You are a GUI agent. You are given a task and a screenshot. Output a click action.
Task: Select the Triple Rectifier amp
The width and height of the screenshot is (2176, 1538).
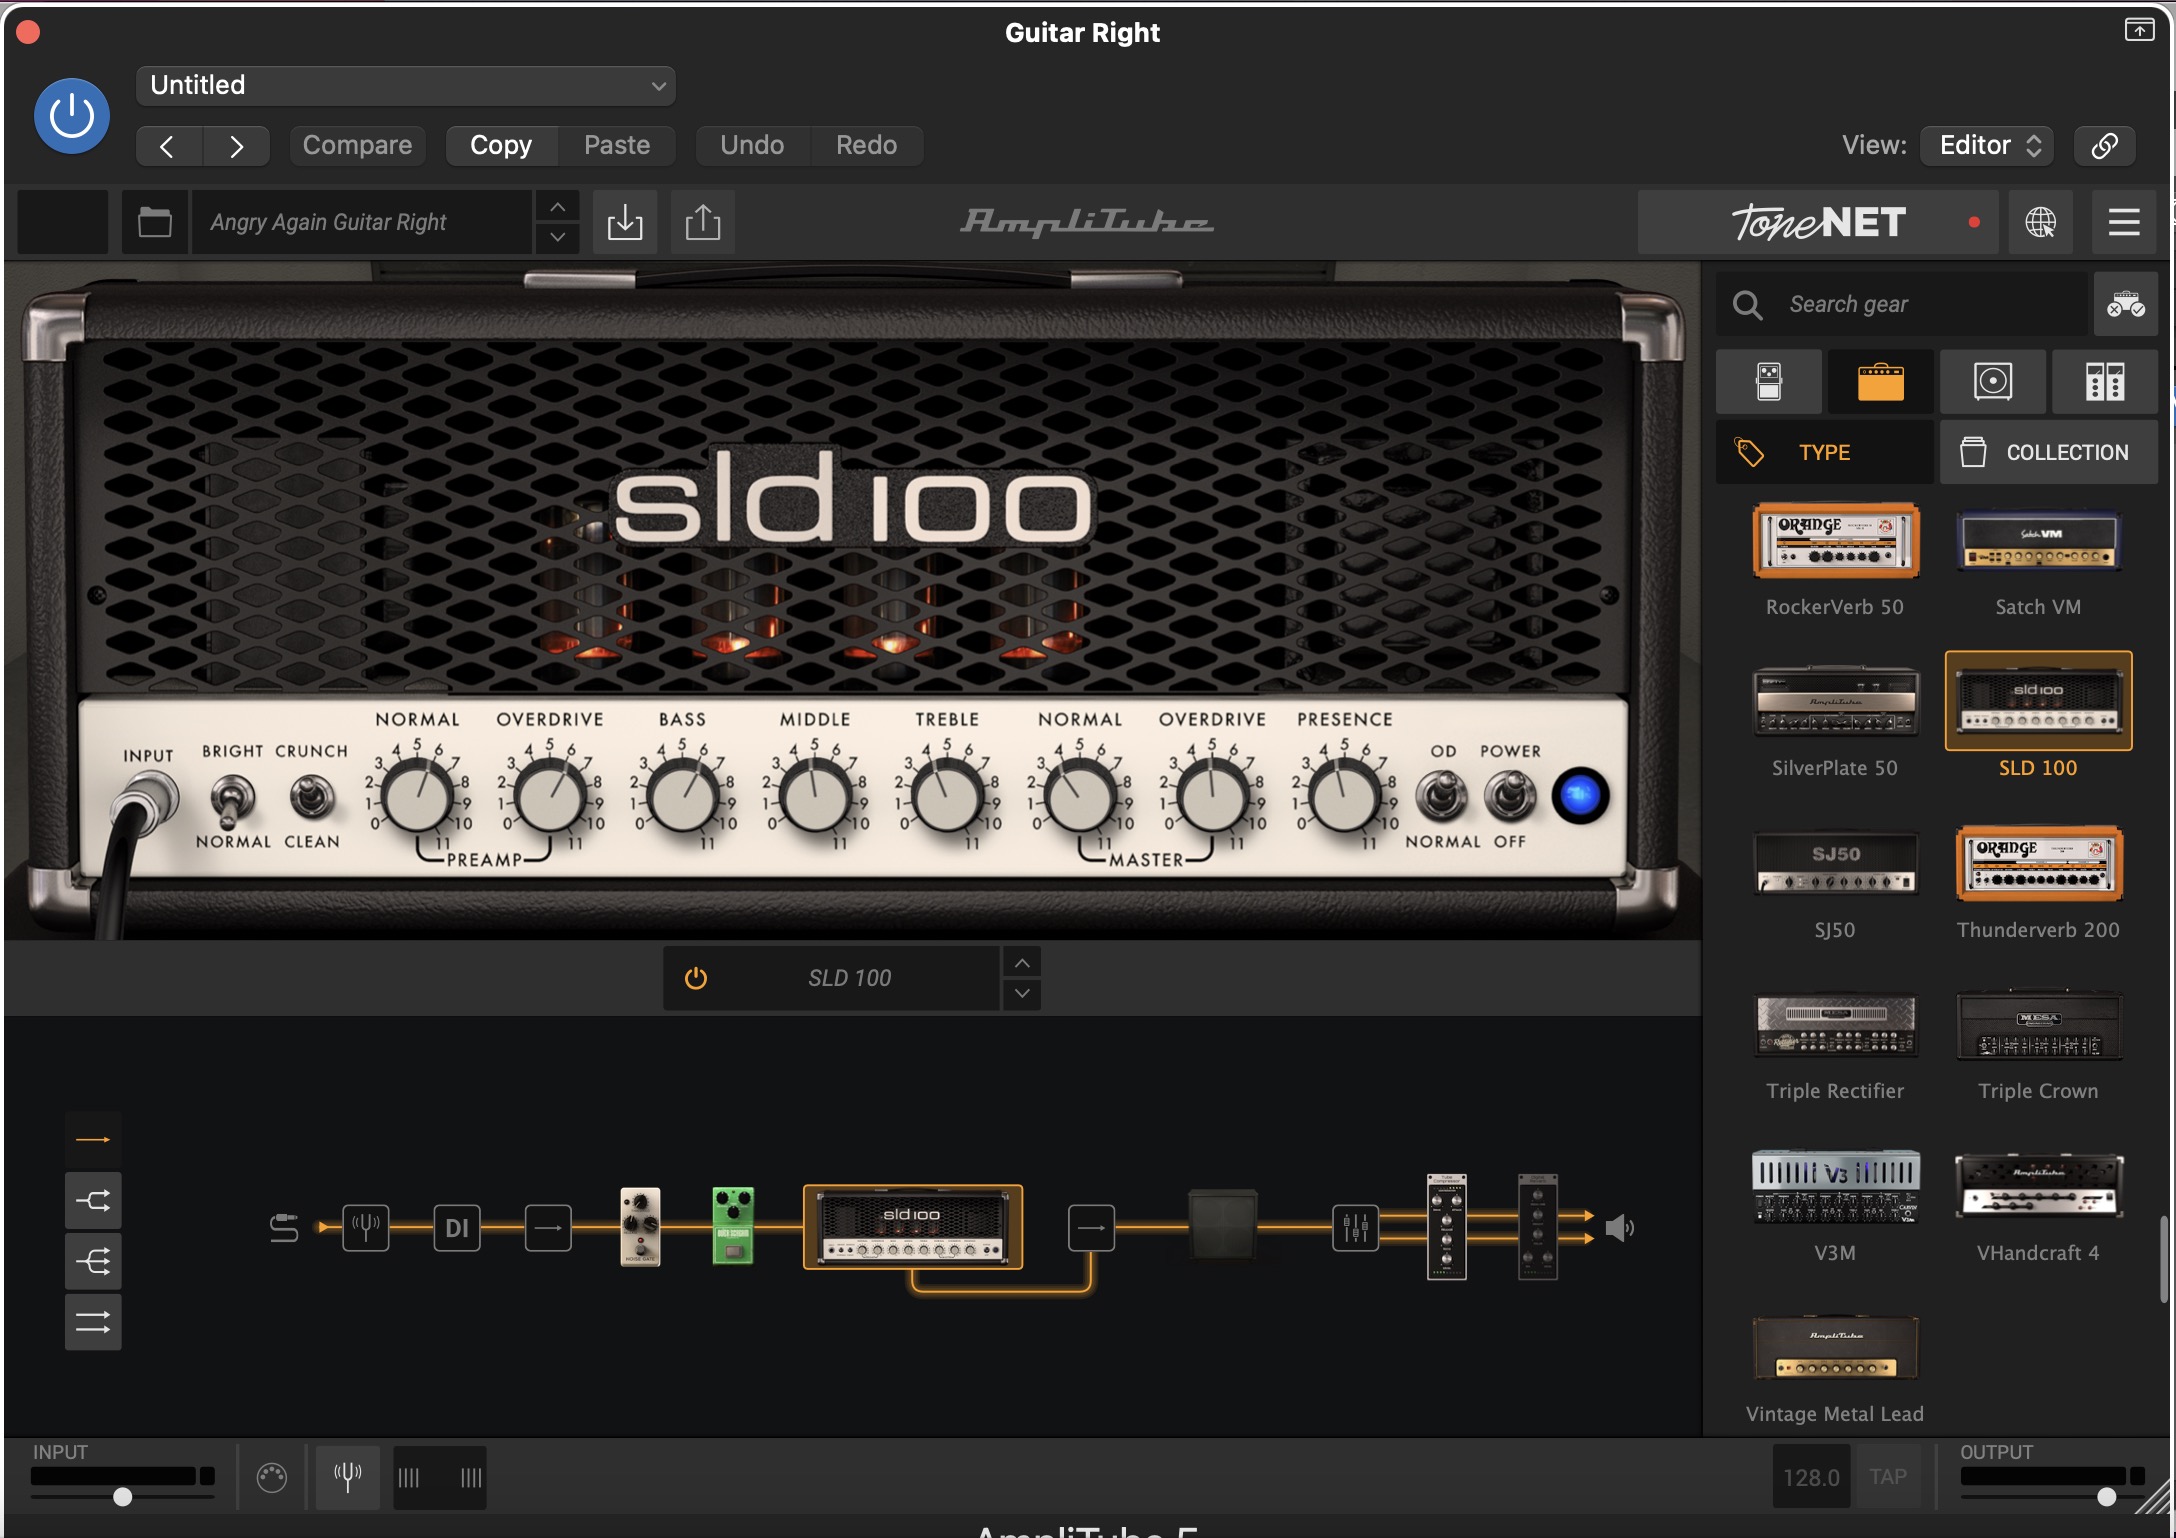(1835, 1024)
